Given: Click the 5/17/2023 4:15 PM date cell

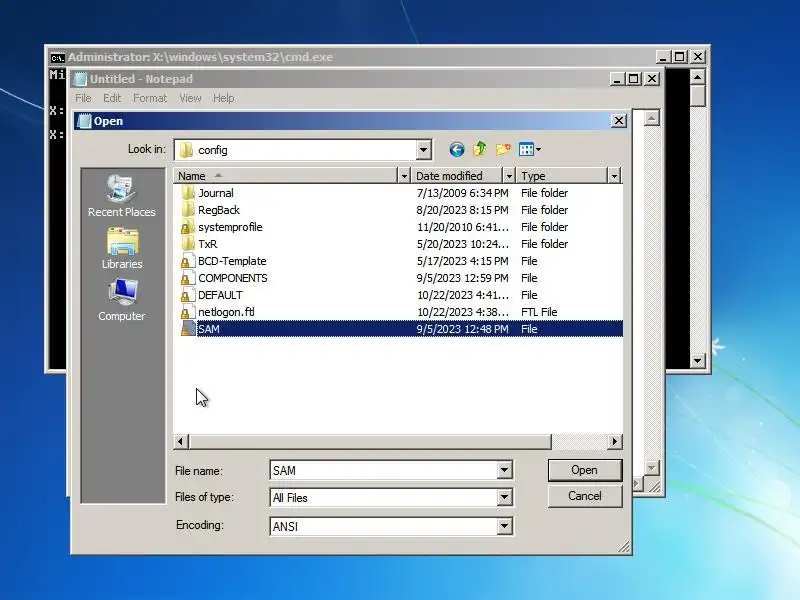Looking at the screenshot, I should (x=462, y=261).
